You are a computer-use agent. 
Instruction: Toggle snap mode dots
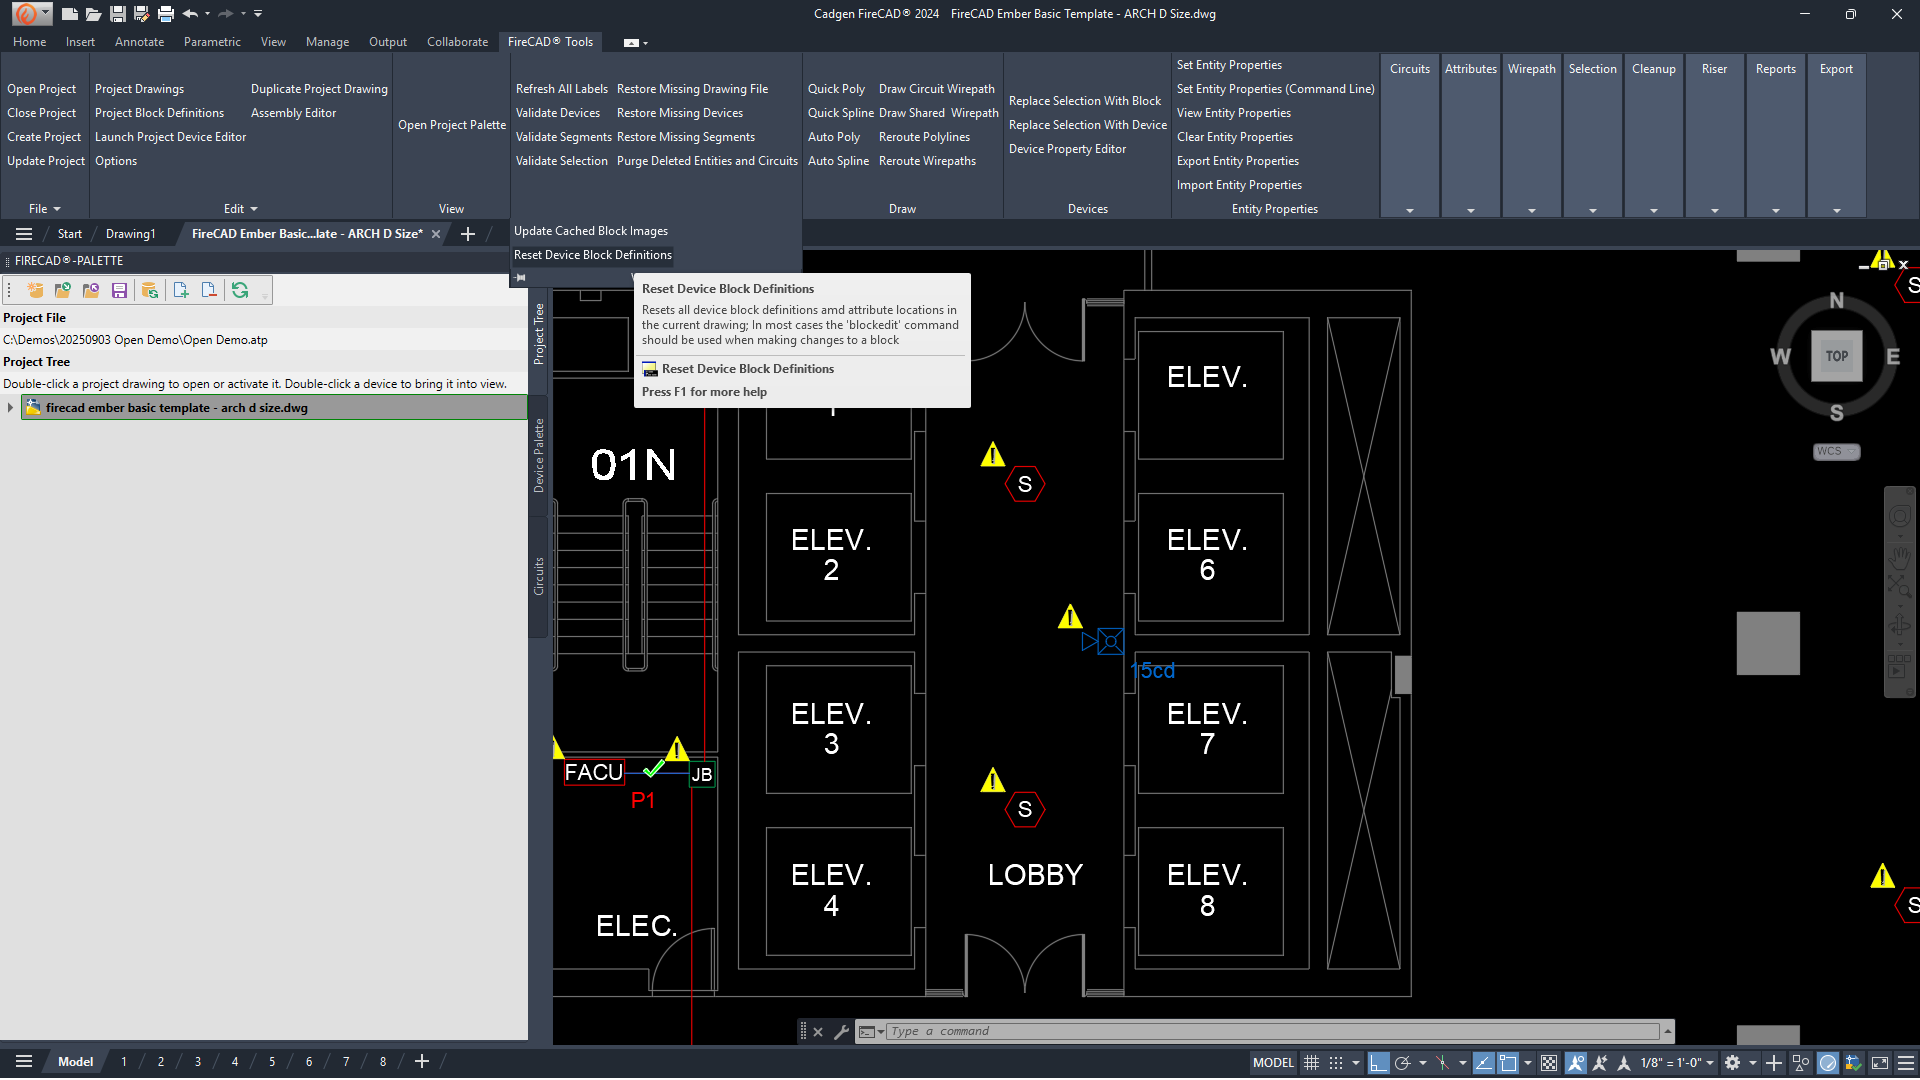tap(1336, 1063)
